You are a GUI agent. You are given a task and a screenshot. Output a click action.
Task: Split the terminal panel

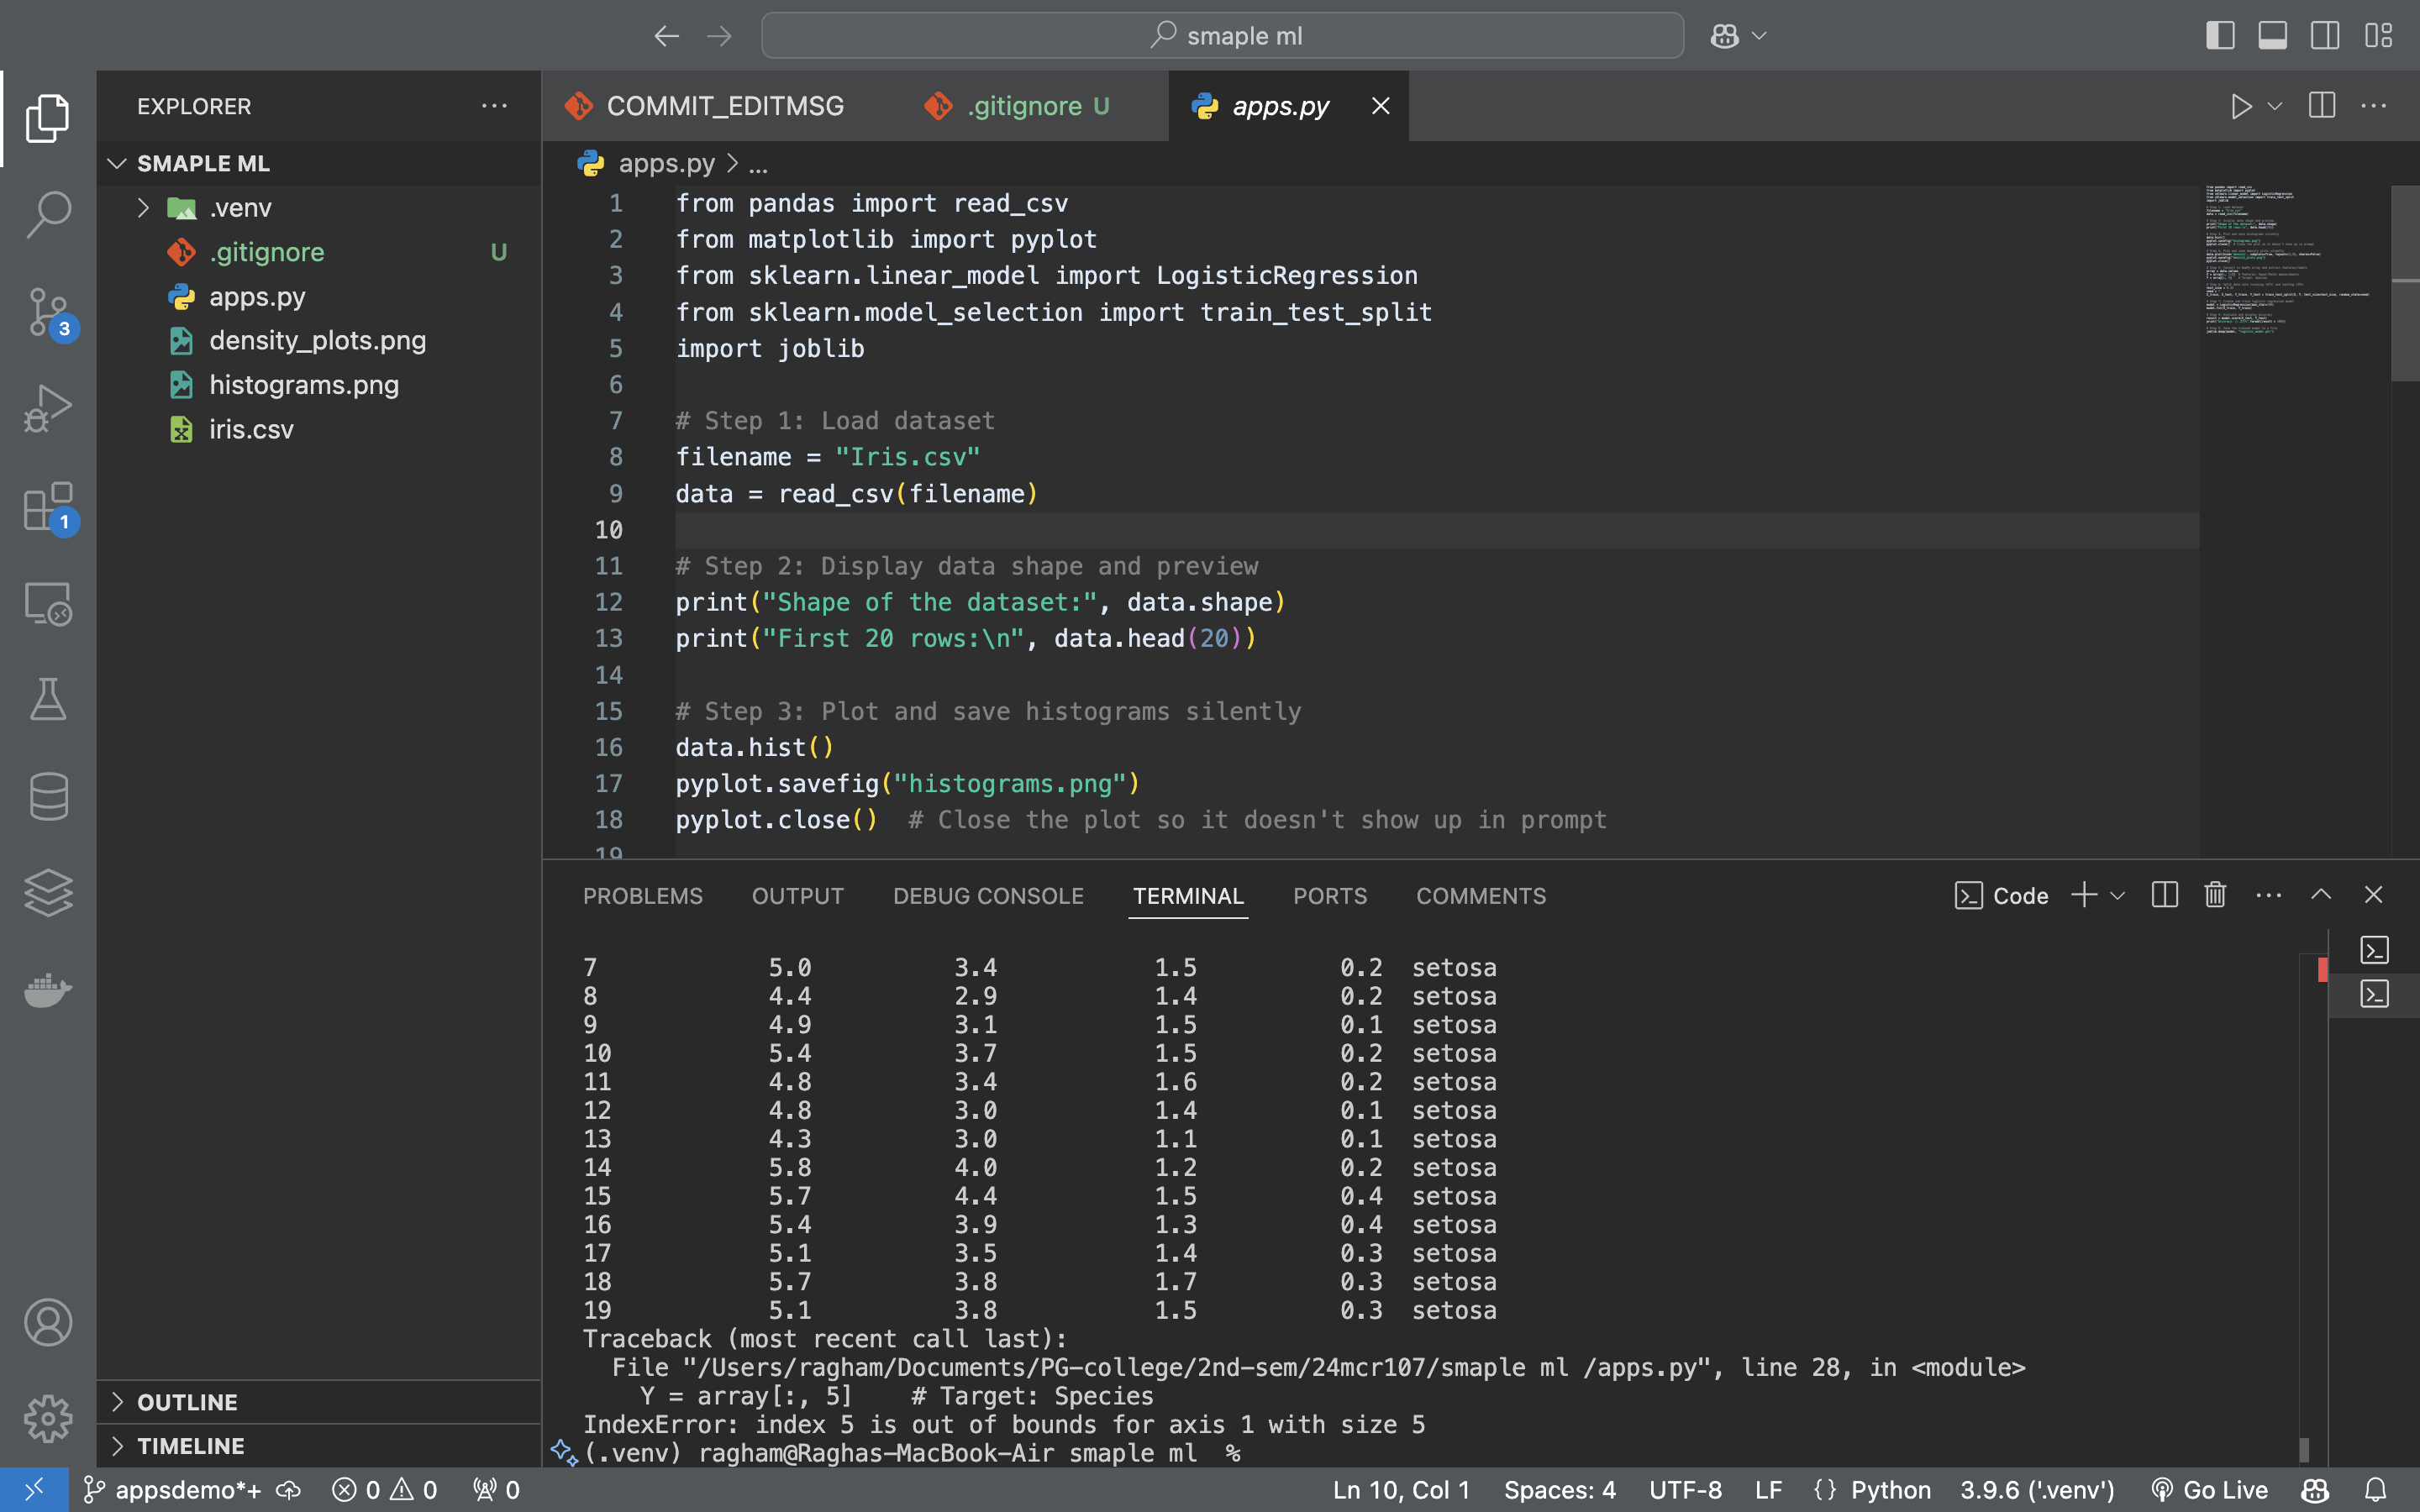[2164, 895]
